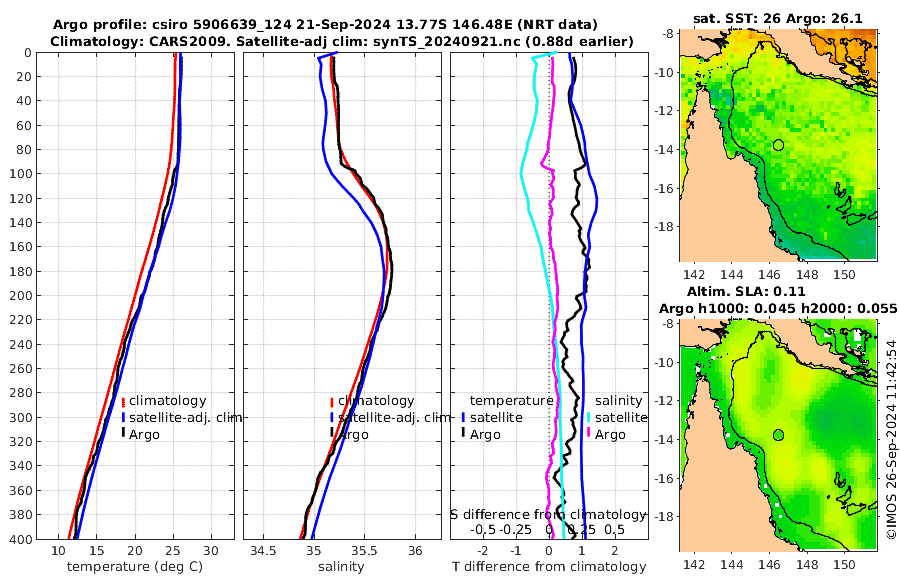Viewport: 900px width, 580px height.
Task: Click the depth tick label '100'
Action: tap(20, 173)
